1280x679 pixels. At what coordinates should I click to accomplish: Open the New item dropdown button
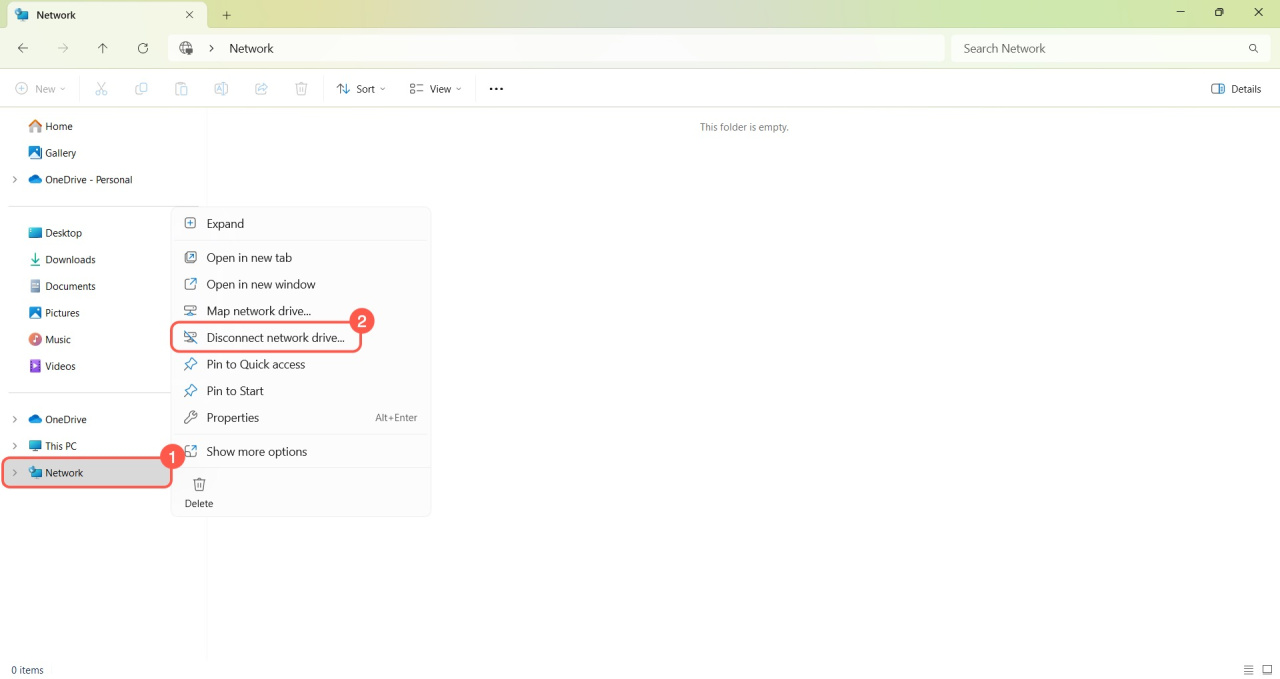tap(41, 89)
